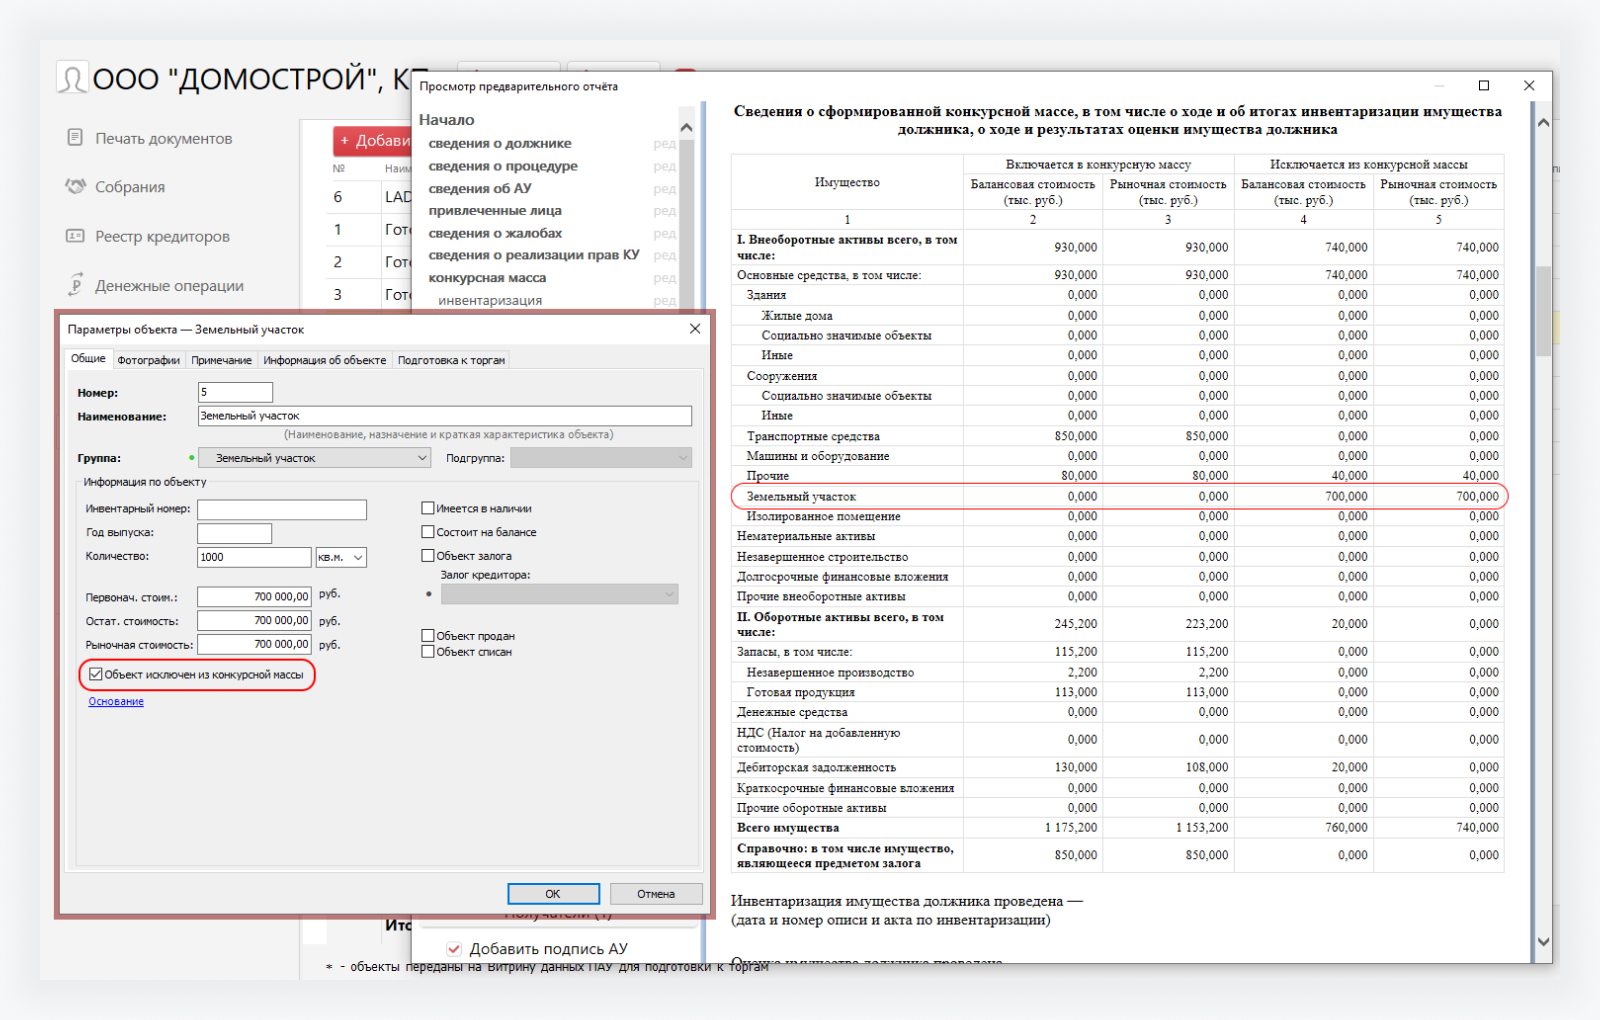
Task: Toggle Объект списан checkbox
Action: click(428, 652)
